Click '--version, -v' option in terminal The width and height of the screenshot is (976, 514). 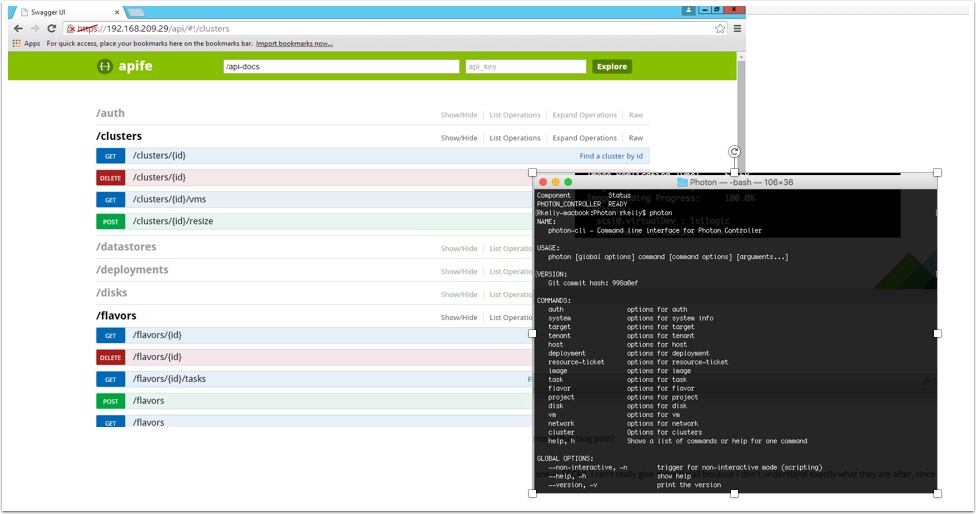point(573,485)
